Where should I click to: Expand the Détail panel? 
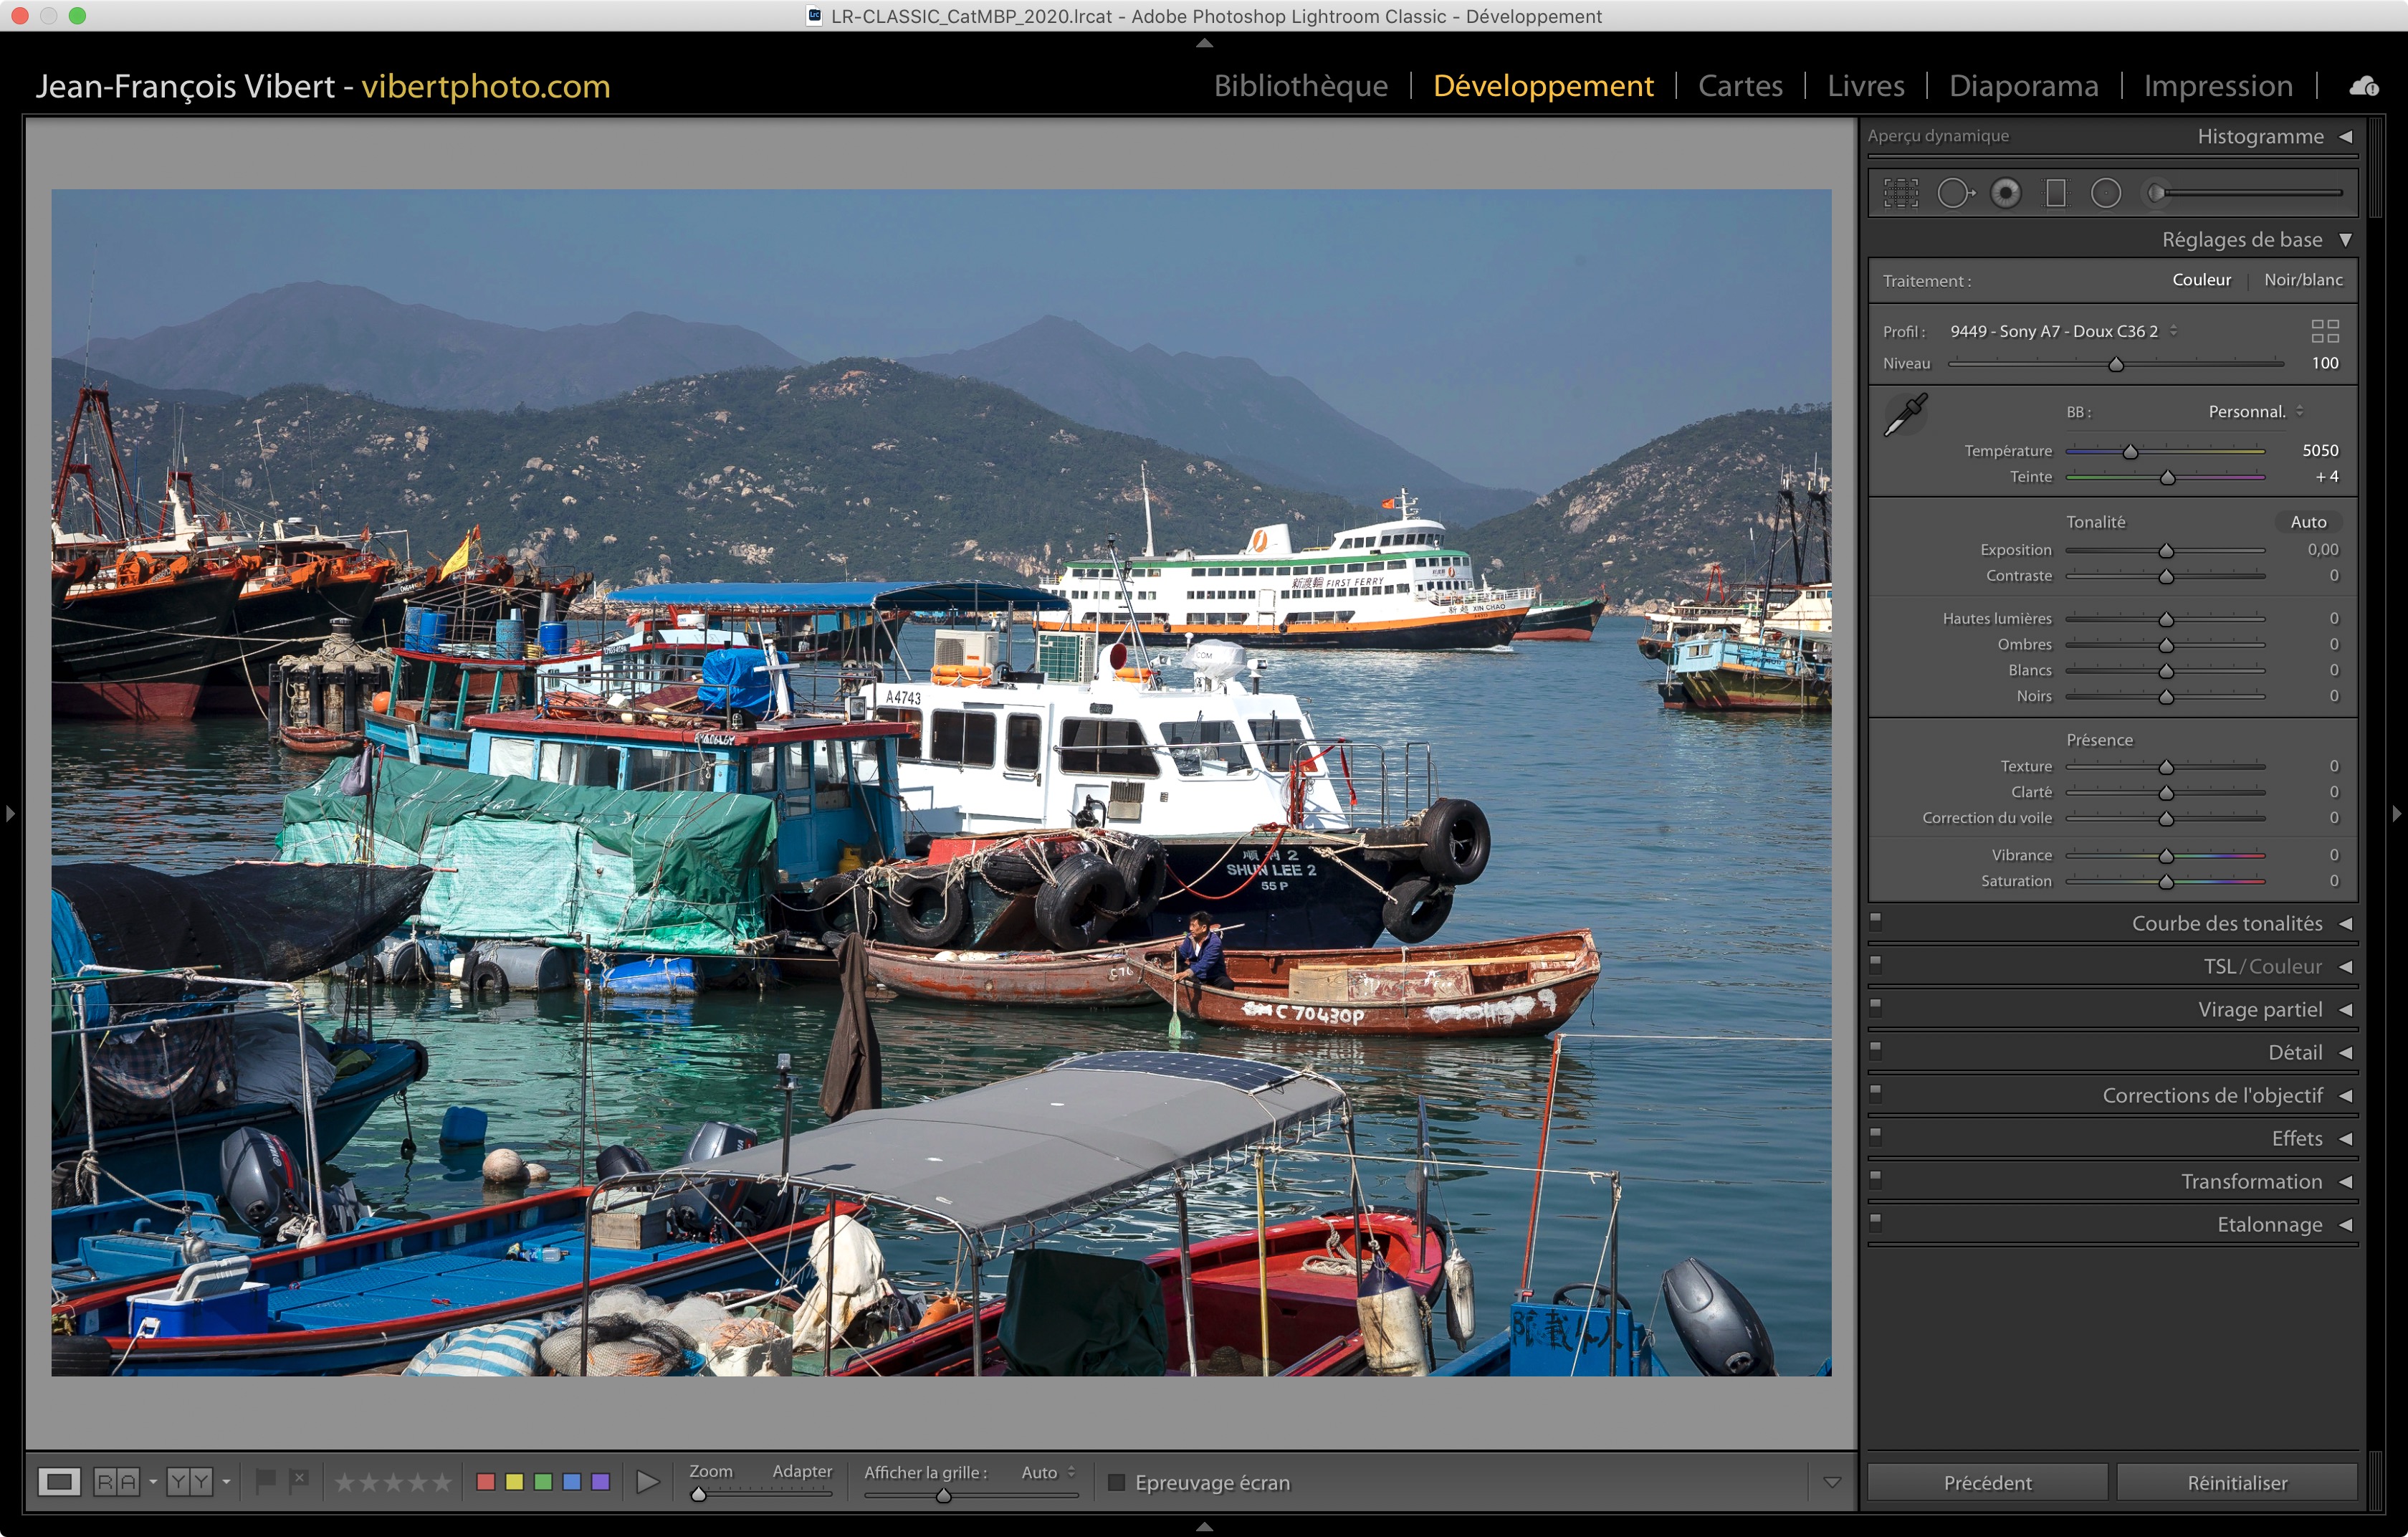coord(2295,1052)
